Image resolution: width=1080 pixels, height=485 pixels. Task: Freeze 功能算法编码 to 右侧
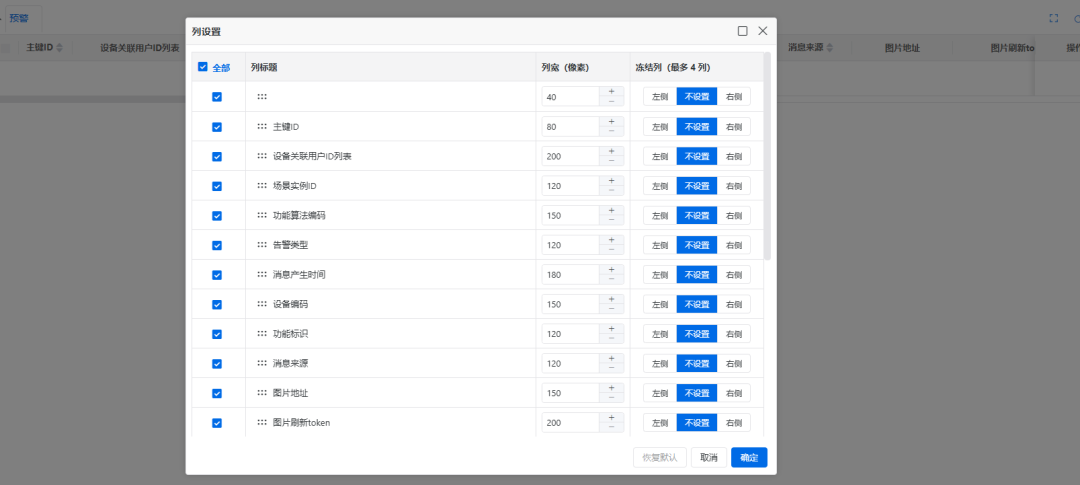[734, 216]
